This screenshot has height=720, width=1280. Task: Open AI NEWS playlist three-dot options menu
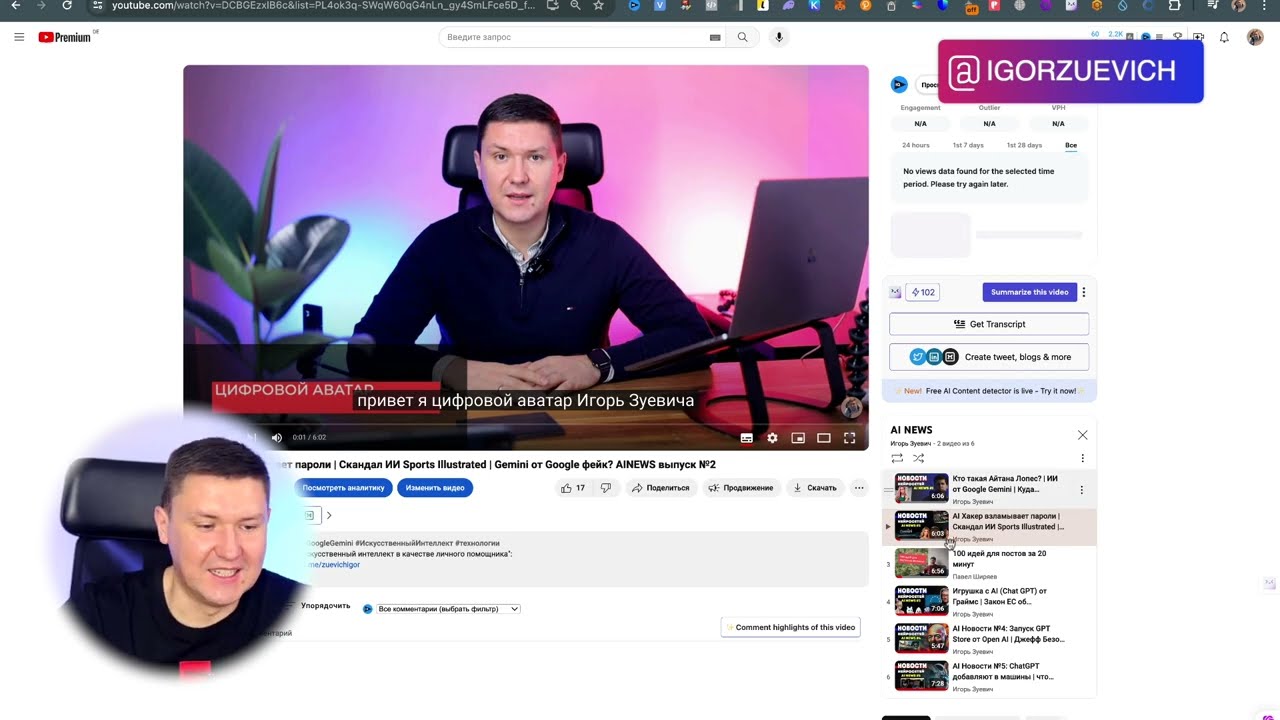point(1082,458)
